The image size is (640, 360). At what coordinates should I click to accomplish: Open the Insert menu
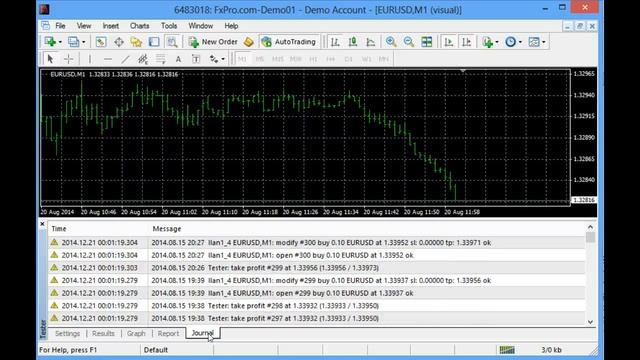[111, 26]
